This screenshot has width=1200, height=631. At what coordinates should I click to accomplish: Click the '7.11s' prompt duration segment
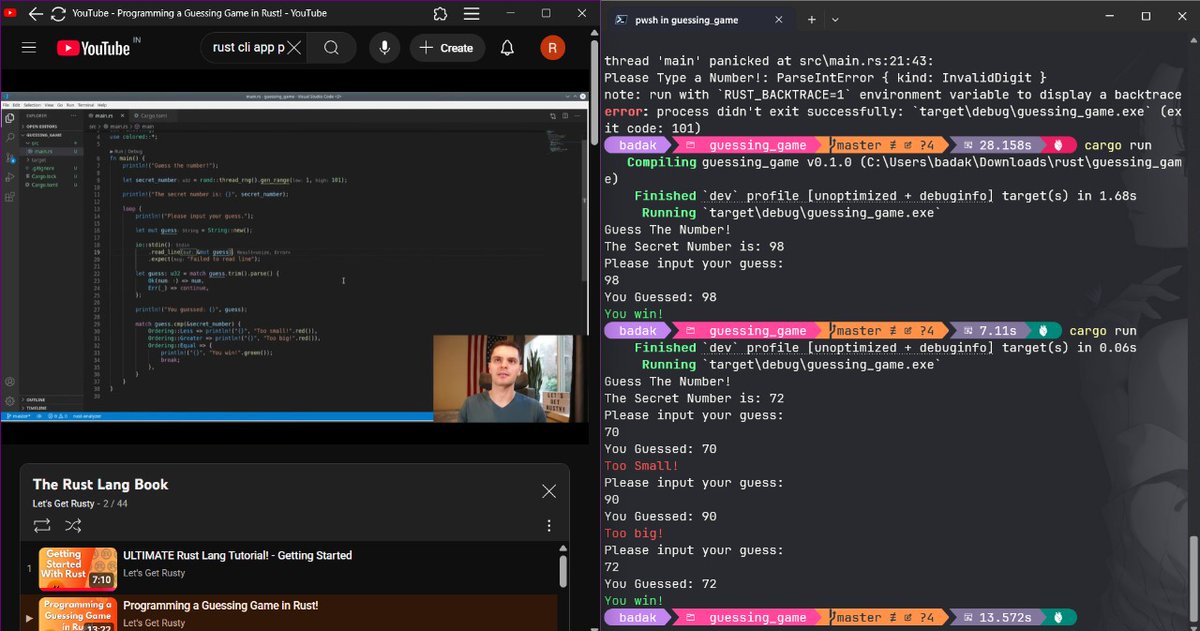pos(993,330)
